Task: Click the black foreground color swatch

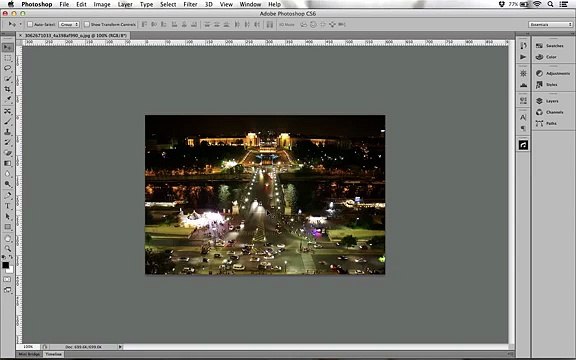Action: (5, 265)
